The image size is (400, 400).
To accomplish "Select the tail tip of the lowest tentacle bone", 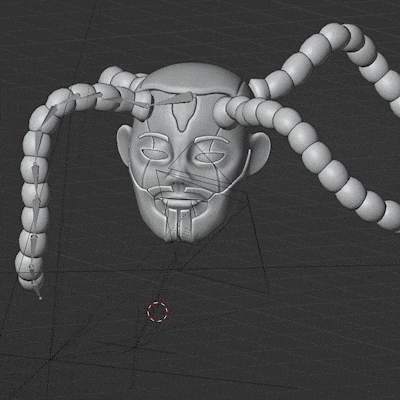I will [x=41, y=298].
